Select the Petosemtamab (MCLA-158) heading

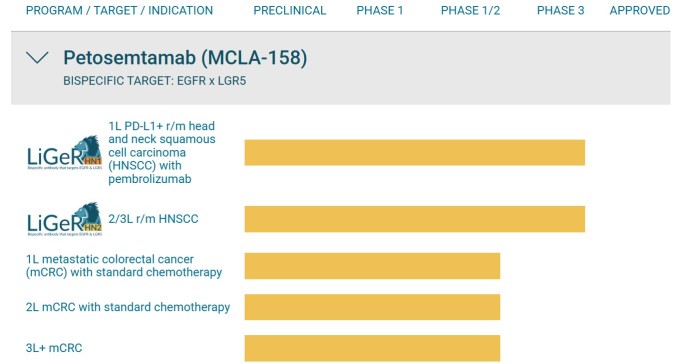[185, 58]
